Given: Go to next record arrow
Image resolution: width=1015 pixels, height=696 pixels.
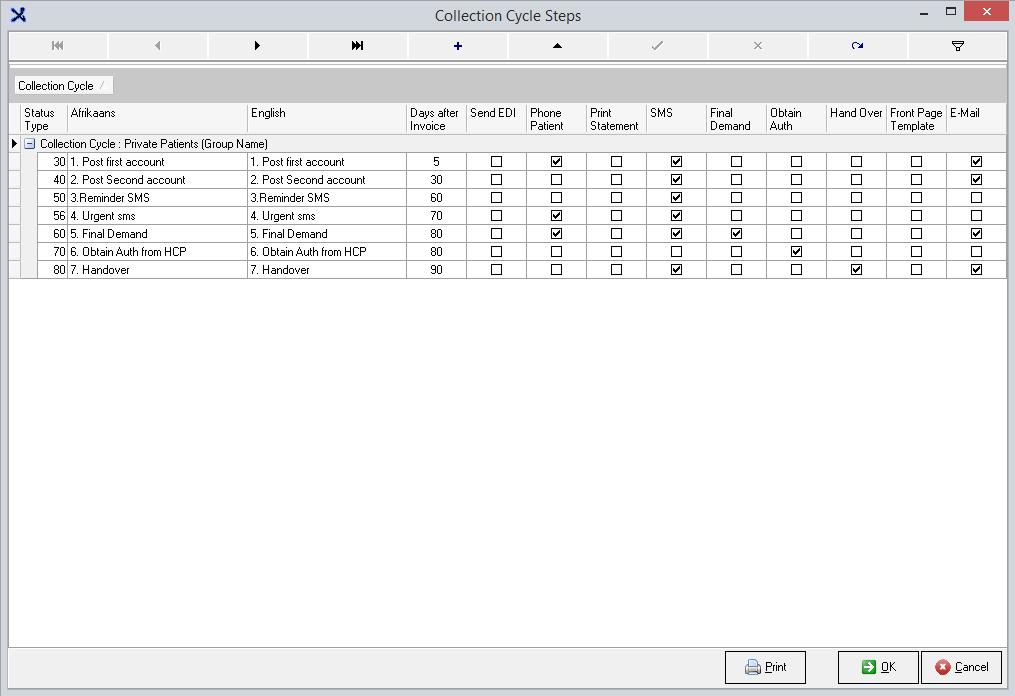Looking at the screenshot, I should [258, 46].
